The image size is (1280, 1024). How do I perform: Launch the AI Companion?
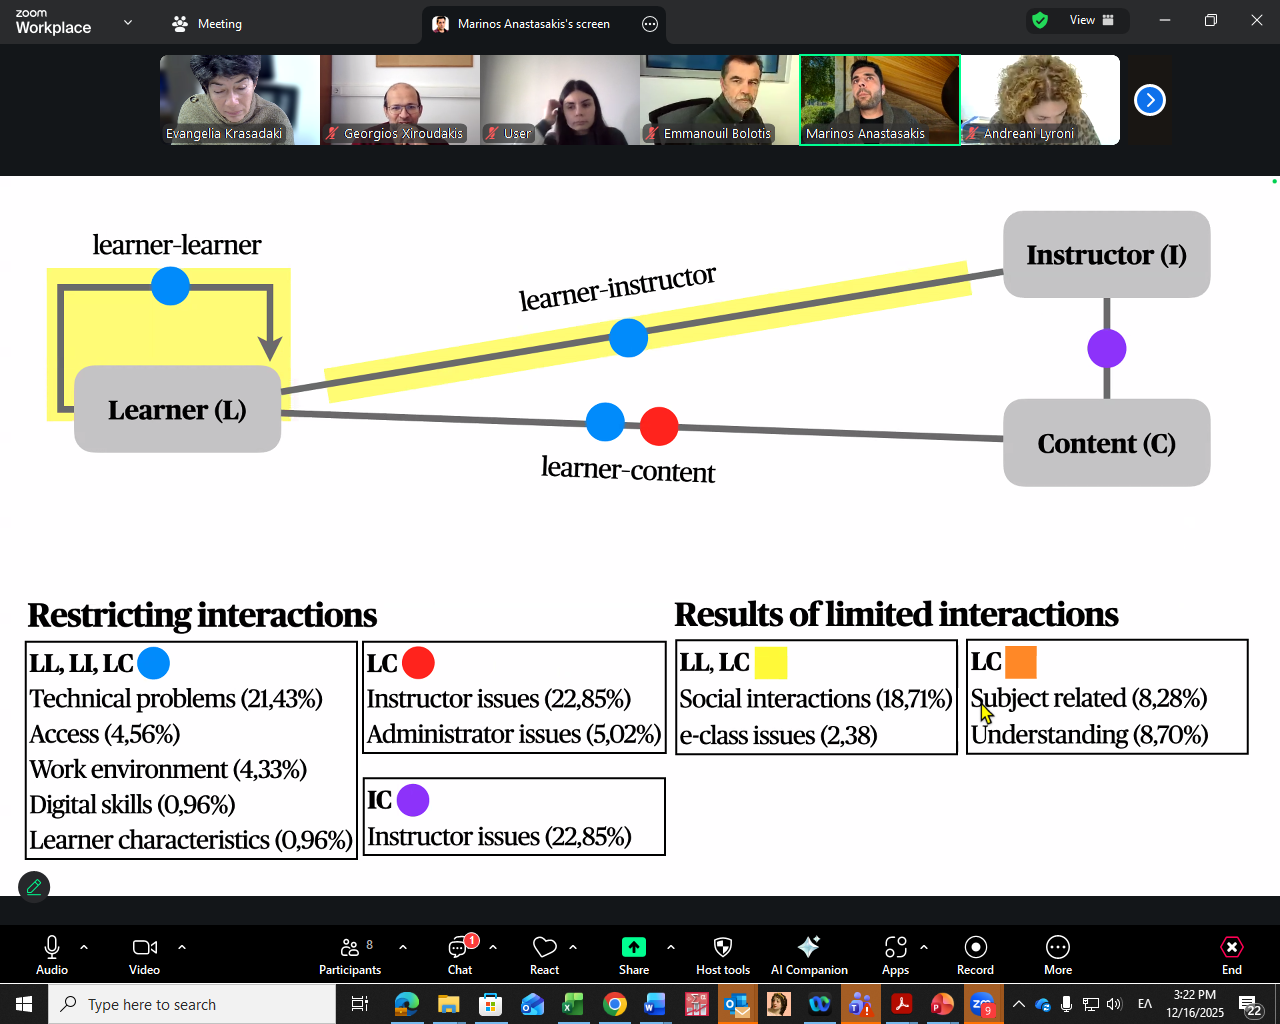(809, 956)
